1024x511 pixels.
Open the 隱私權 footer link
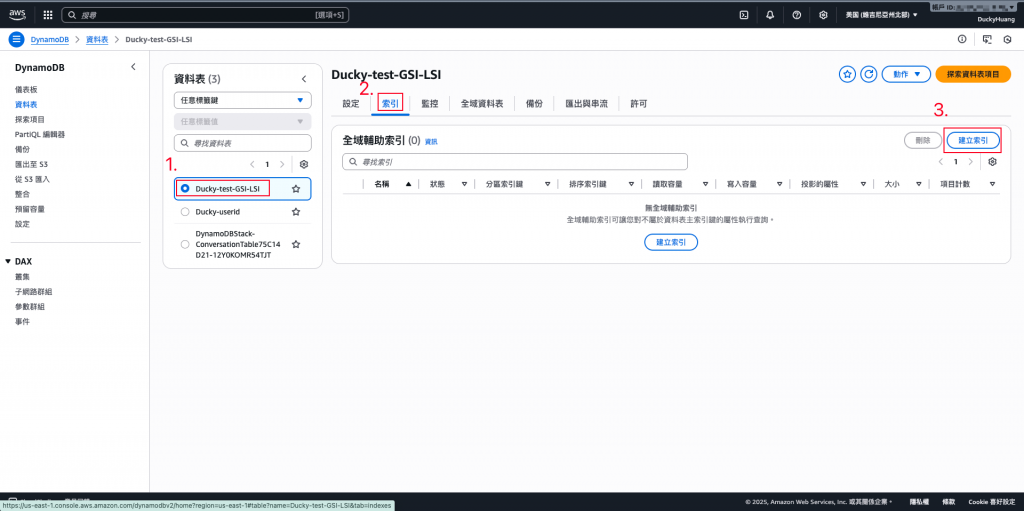coord(918,502)
